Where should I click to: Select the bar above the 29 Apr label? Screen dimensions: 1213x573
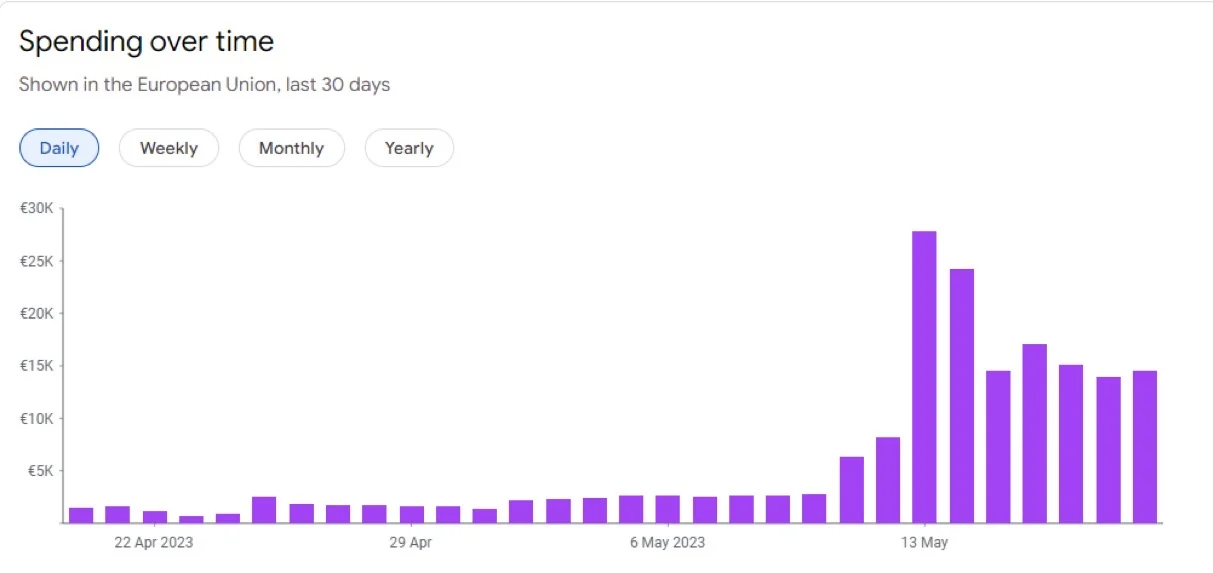[411, 514]
